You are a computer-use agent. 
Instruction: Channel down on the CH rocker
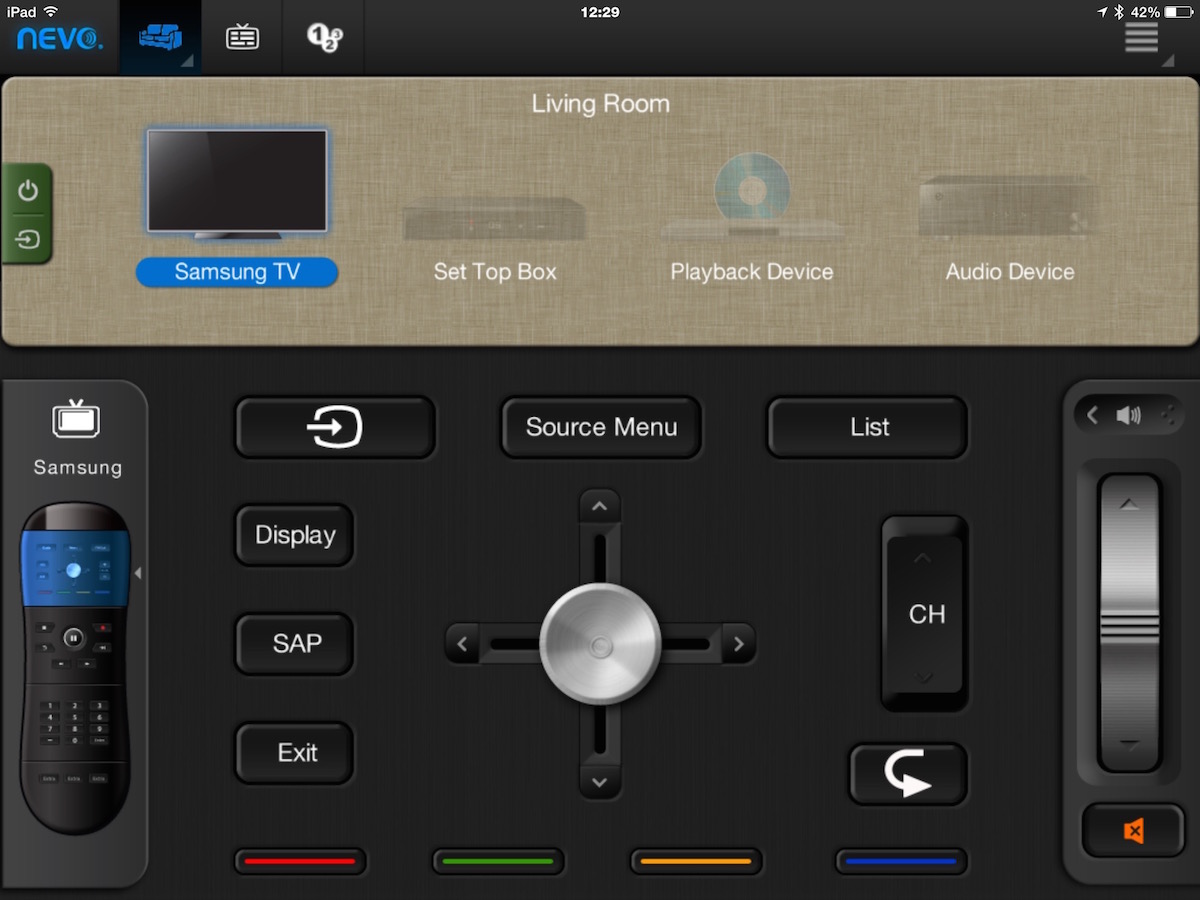click(924, 676)
